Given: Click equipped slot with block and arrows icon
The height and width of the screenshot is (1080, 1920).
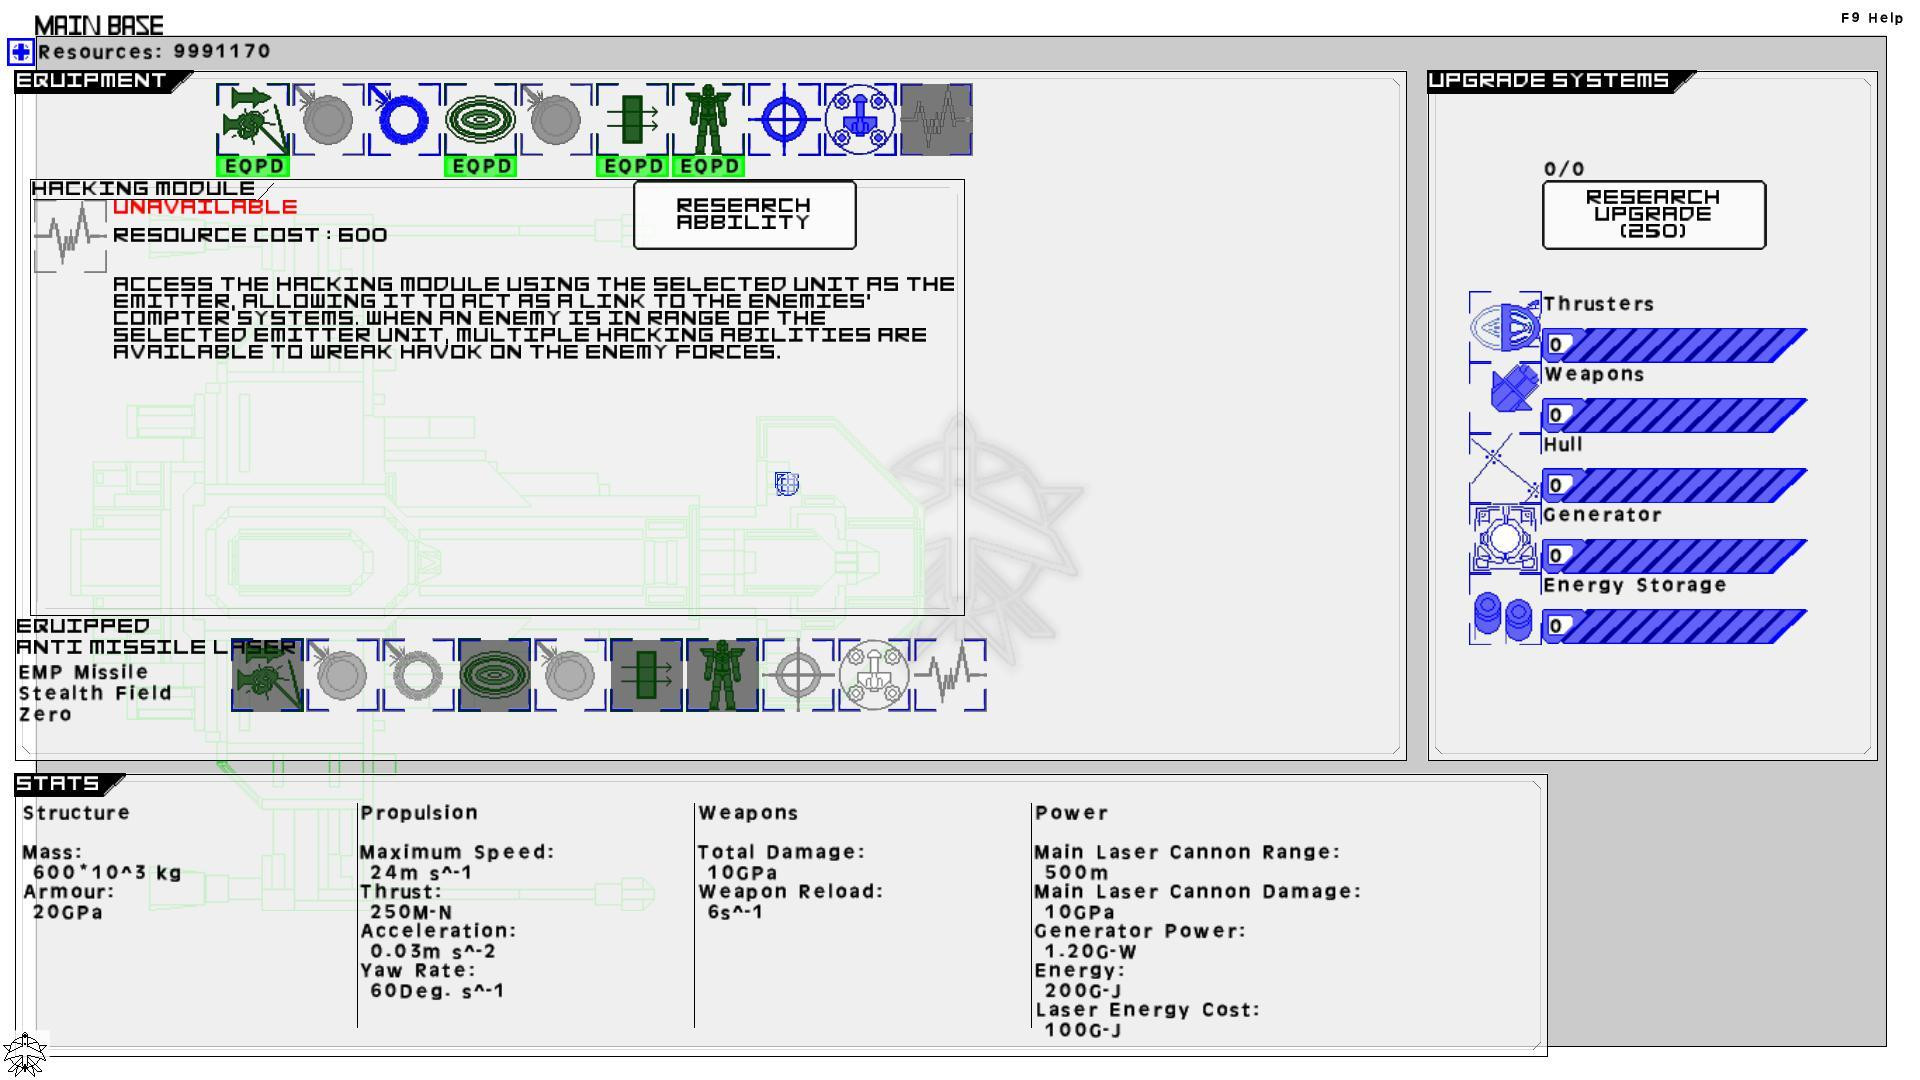Looking at the screenshot, I should pyautogui.click(x=647, y=675).
